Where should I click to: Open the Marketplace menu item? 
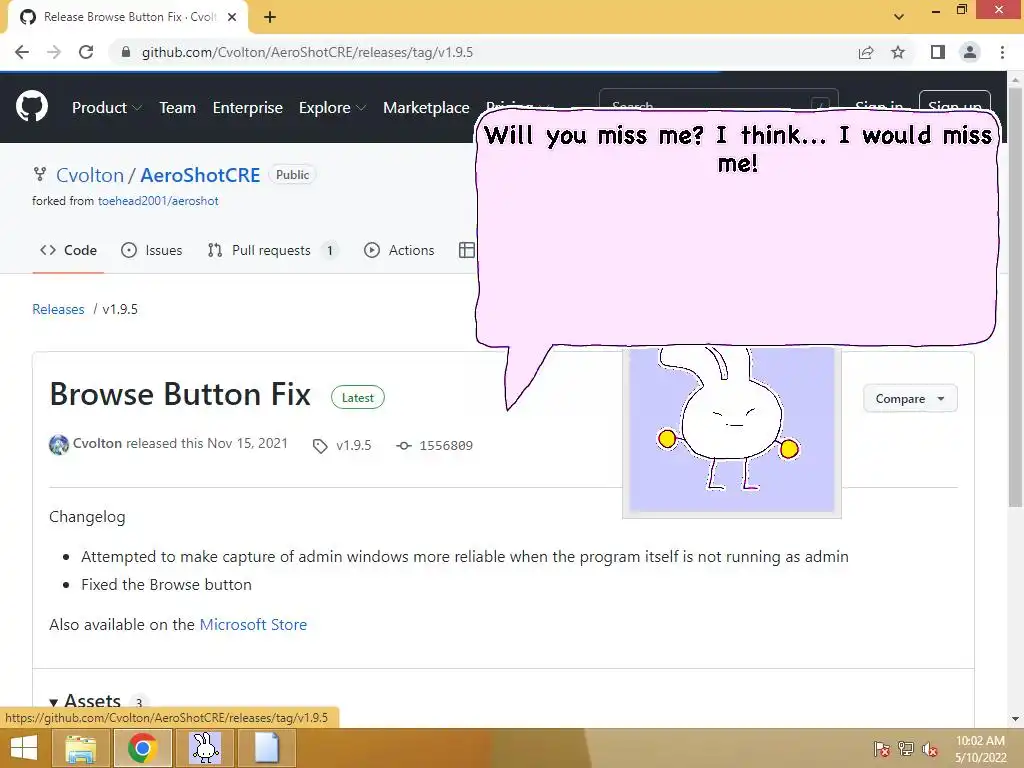426,108
